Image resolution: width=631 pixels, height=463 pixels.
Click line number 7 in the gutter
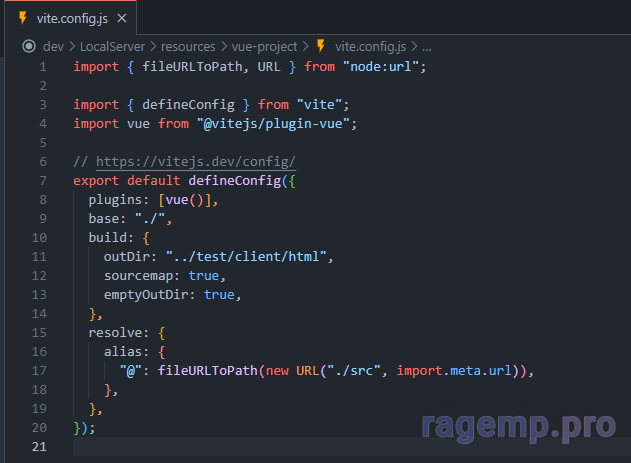coord(43,181)
